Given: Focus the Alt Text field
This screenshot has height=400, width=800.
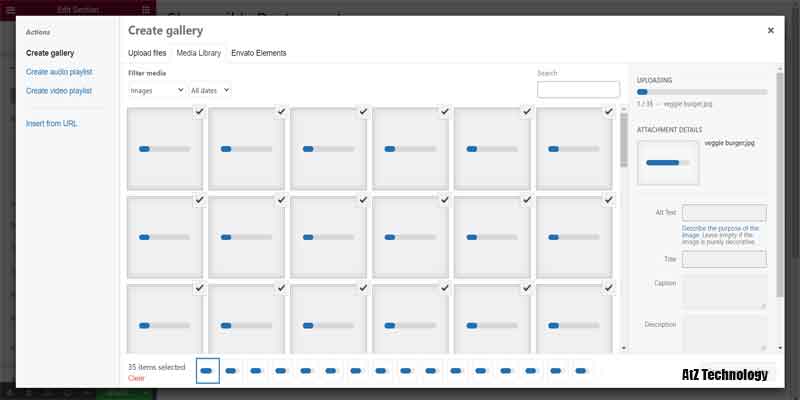Looking at the screenshot, I should point(723,213).
